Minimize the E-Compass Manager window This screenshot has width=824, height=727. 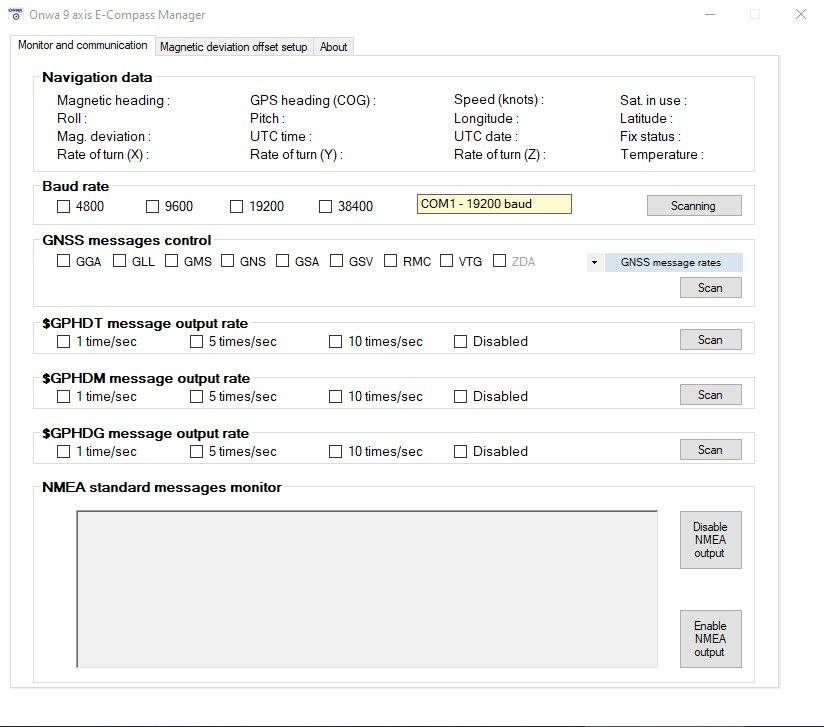point(710,14)
